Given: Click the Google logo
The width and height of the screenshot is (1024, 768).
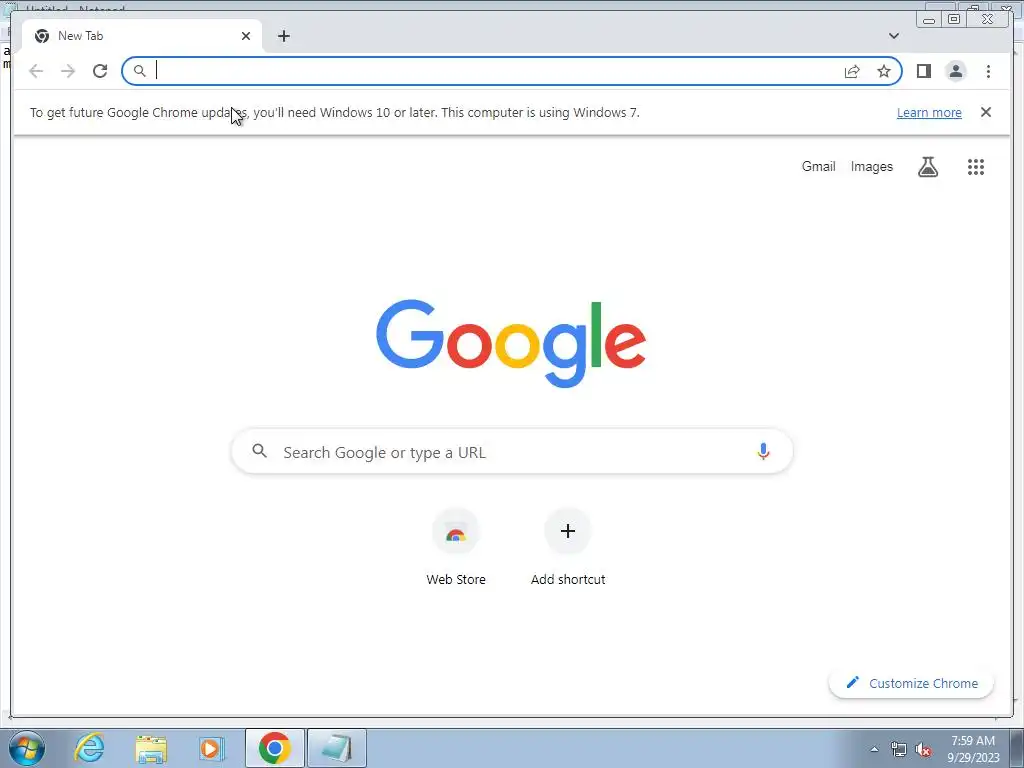Looking at the screenshot, I should tap(511, 343).
